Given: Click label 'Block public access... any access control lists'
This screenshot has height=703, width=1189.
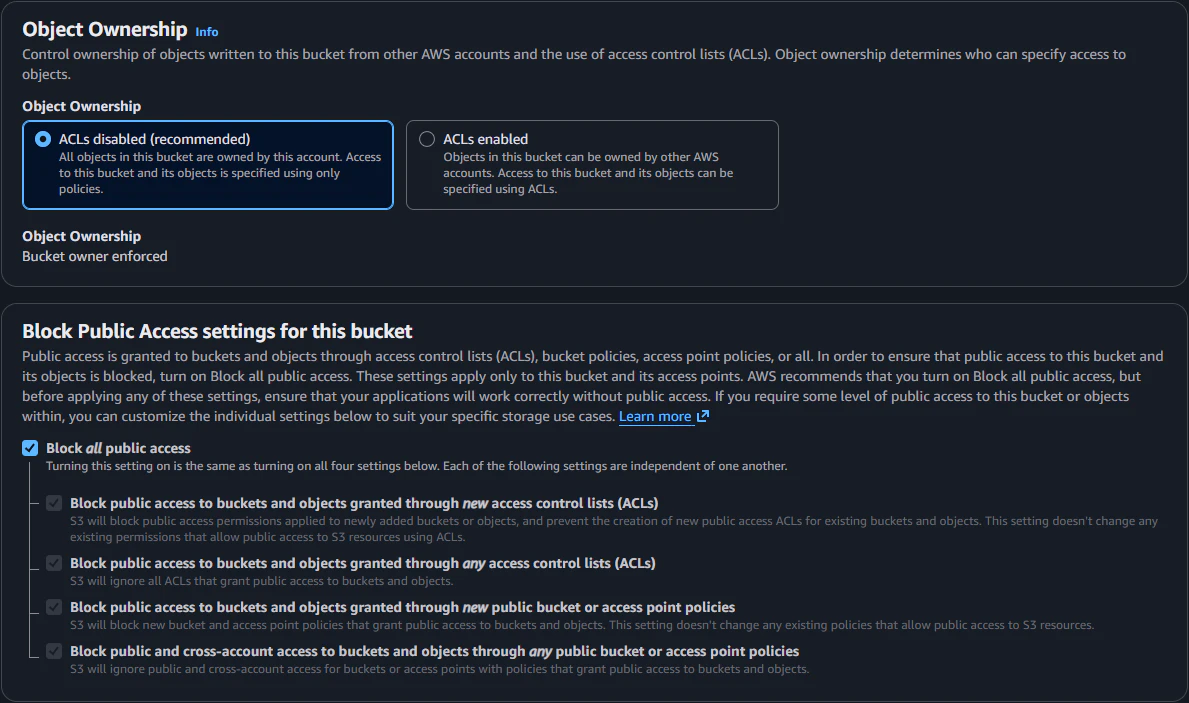Looking at the screenshot, I should click(x=362, y=563).
